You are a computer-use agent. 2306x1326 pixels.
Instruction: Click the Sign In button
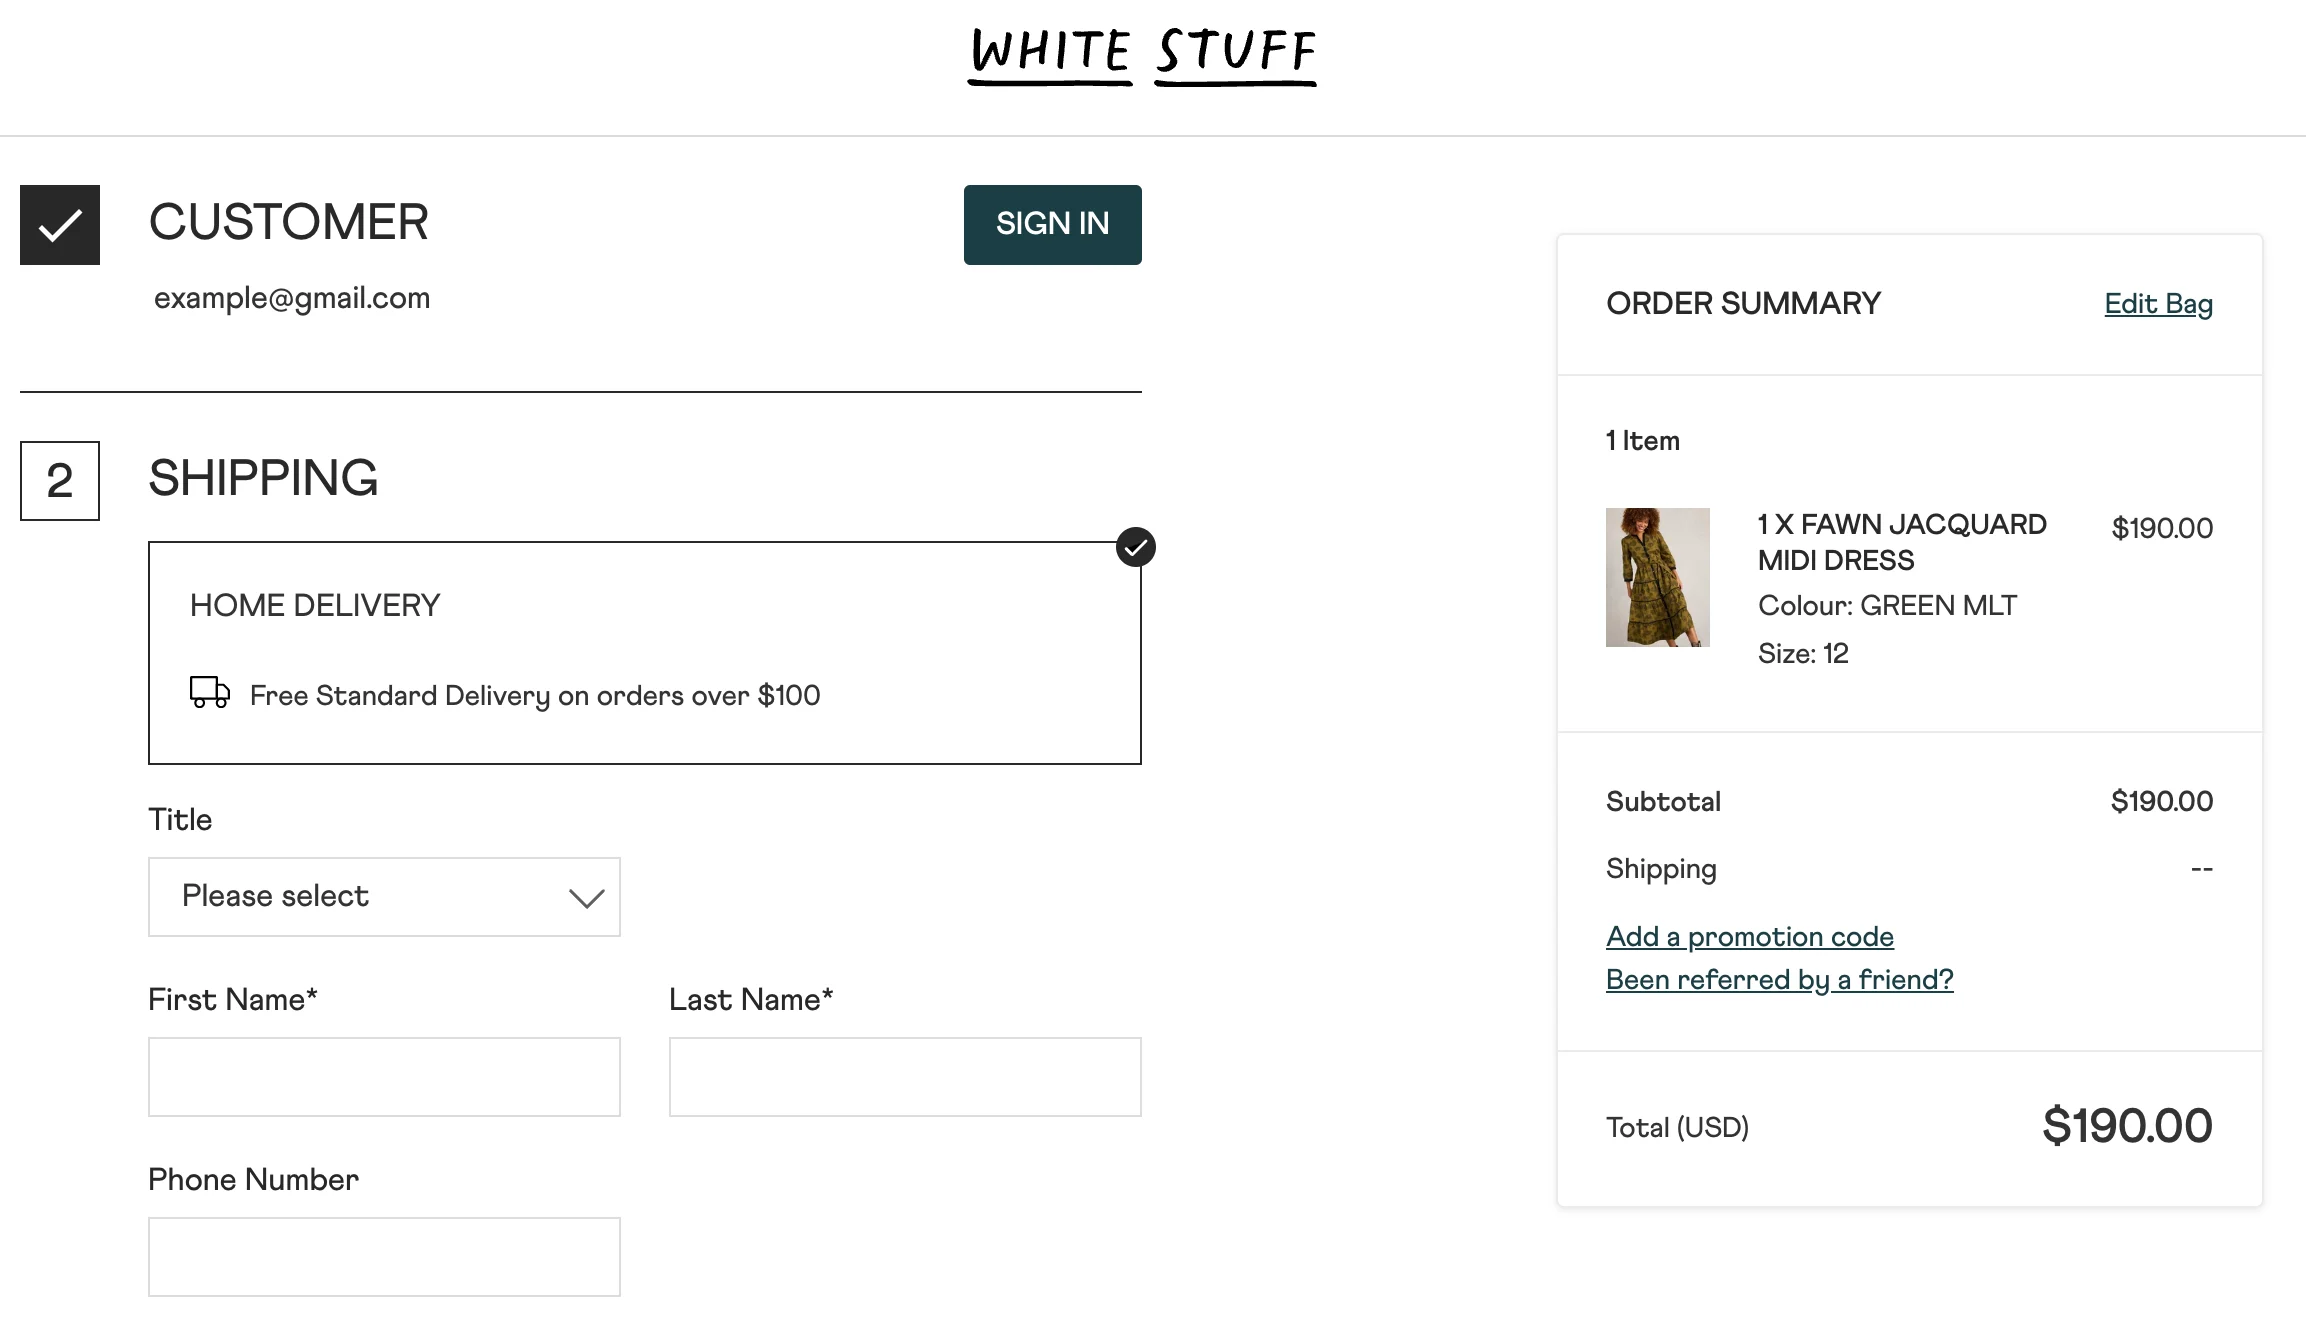(x=1052, y=225)
